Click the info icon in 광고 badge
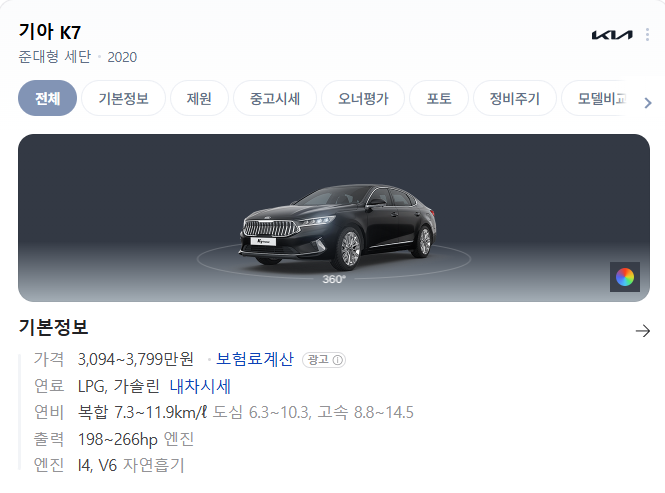The height and width of the screenshot is (493, 665). (x=338, y=360)
